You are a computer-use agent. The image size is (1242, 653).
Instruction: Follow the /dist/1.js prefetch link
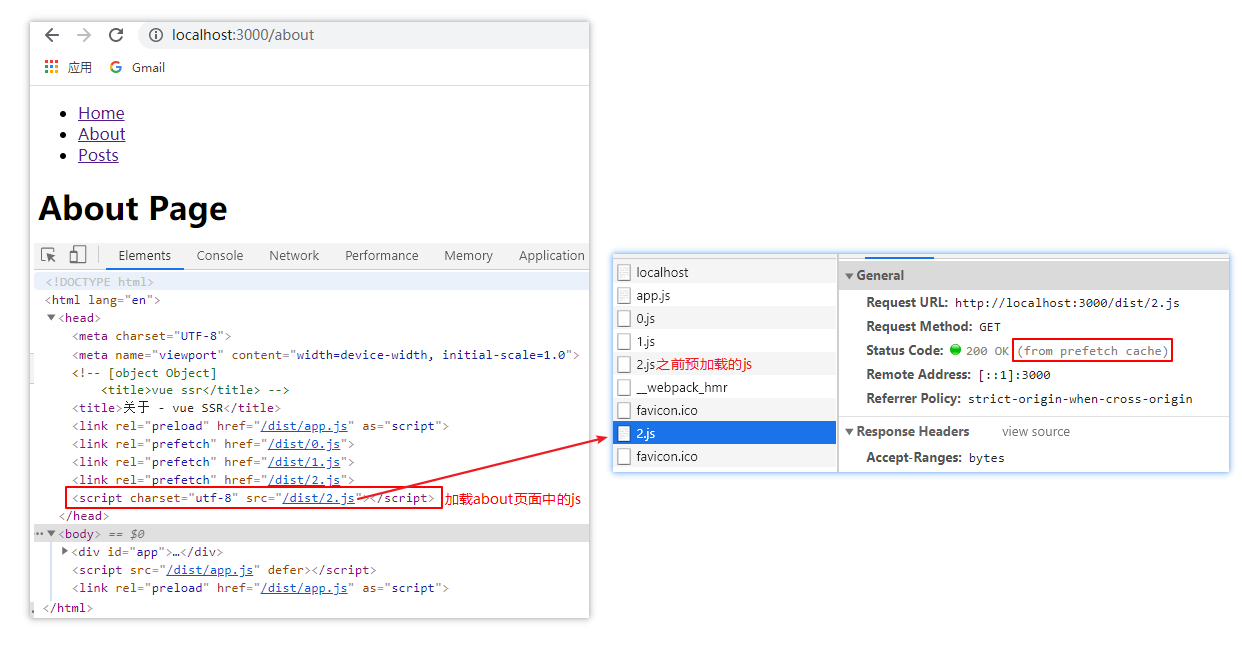304,462
